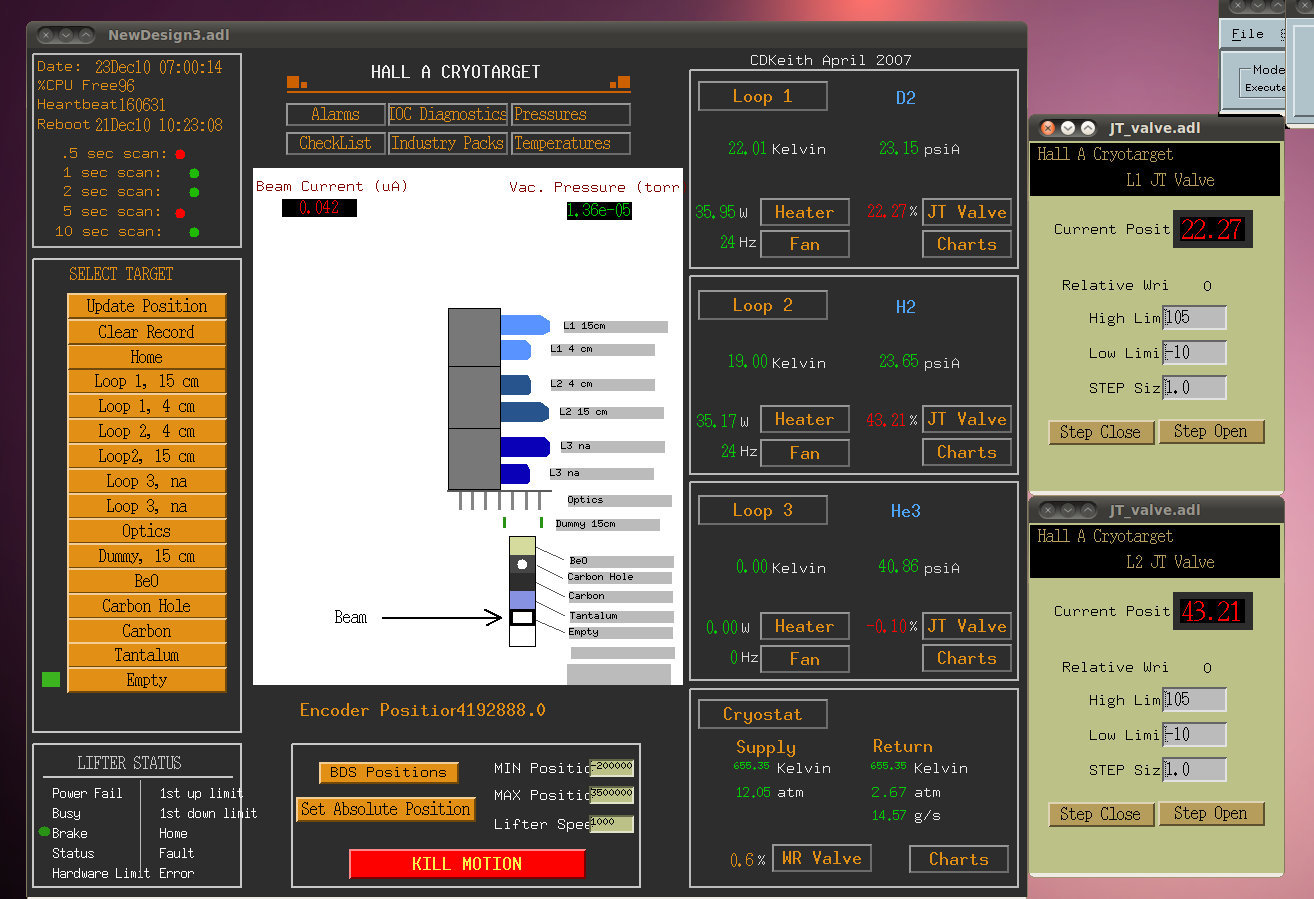Click Step Close in L2 JT Valve window
The height and width of the screenshot is (899, 1314).
[x=1101, y=814]
